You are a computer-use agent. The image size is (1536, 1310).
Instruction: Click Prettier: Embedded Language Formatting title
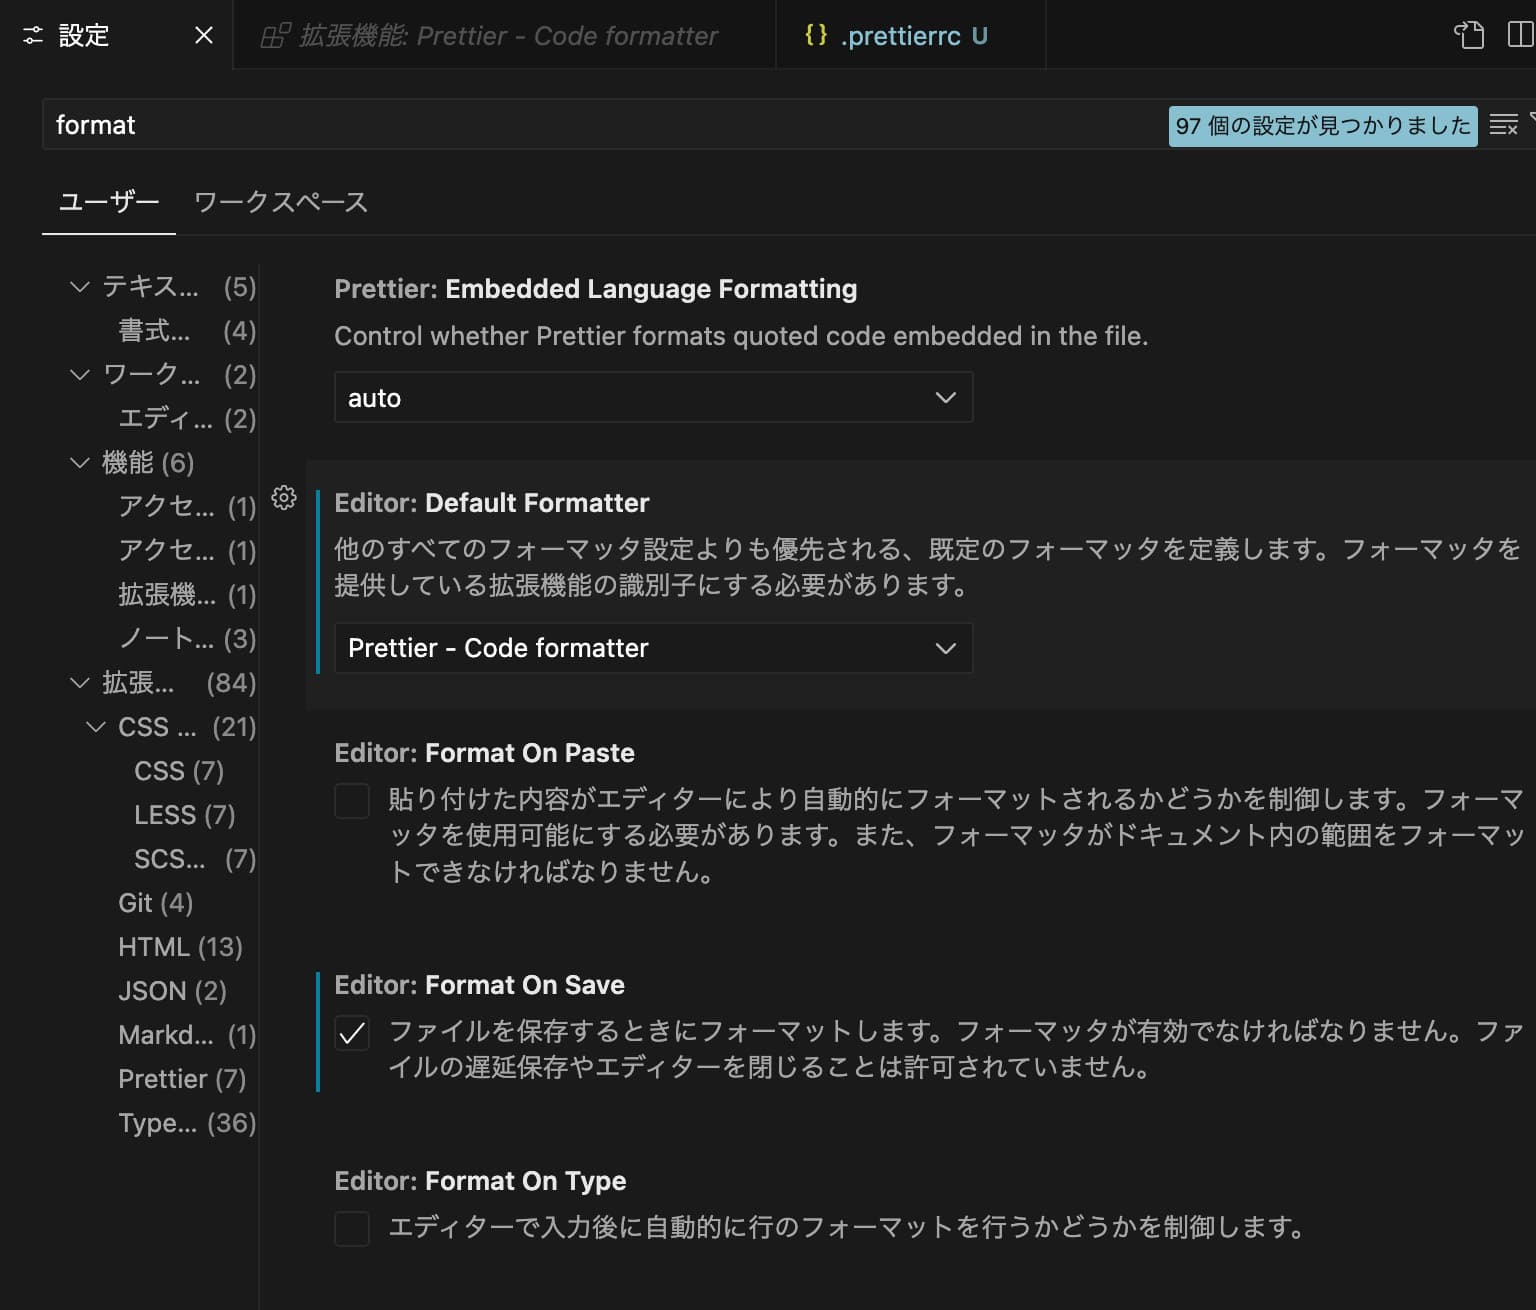596,289
